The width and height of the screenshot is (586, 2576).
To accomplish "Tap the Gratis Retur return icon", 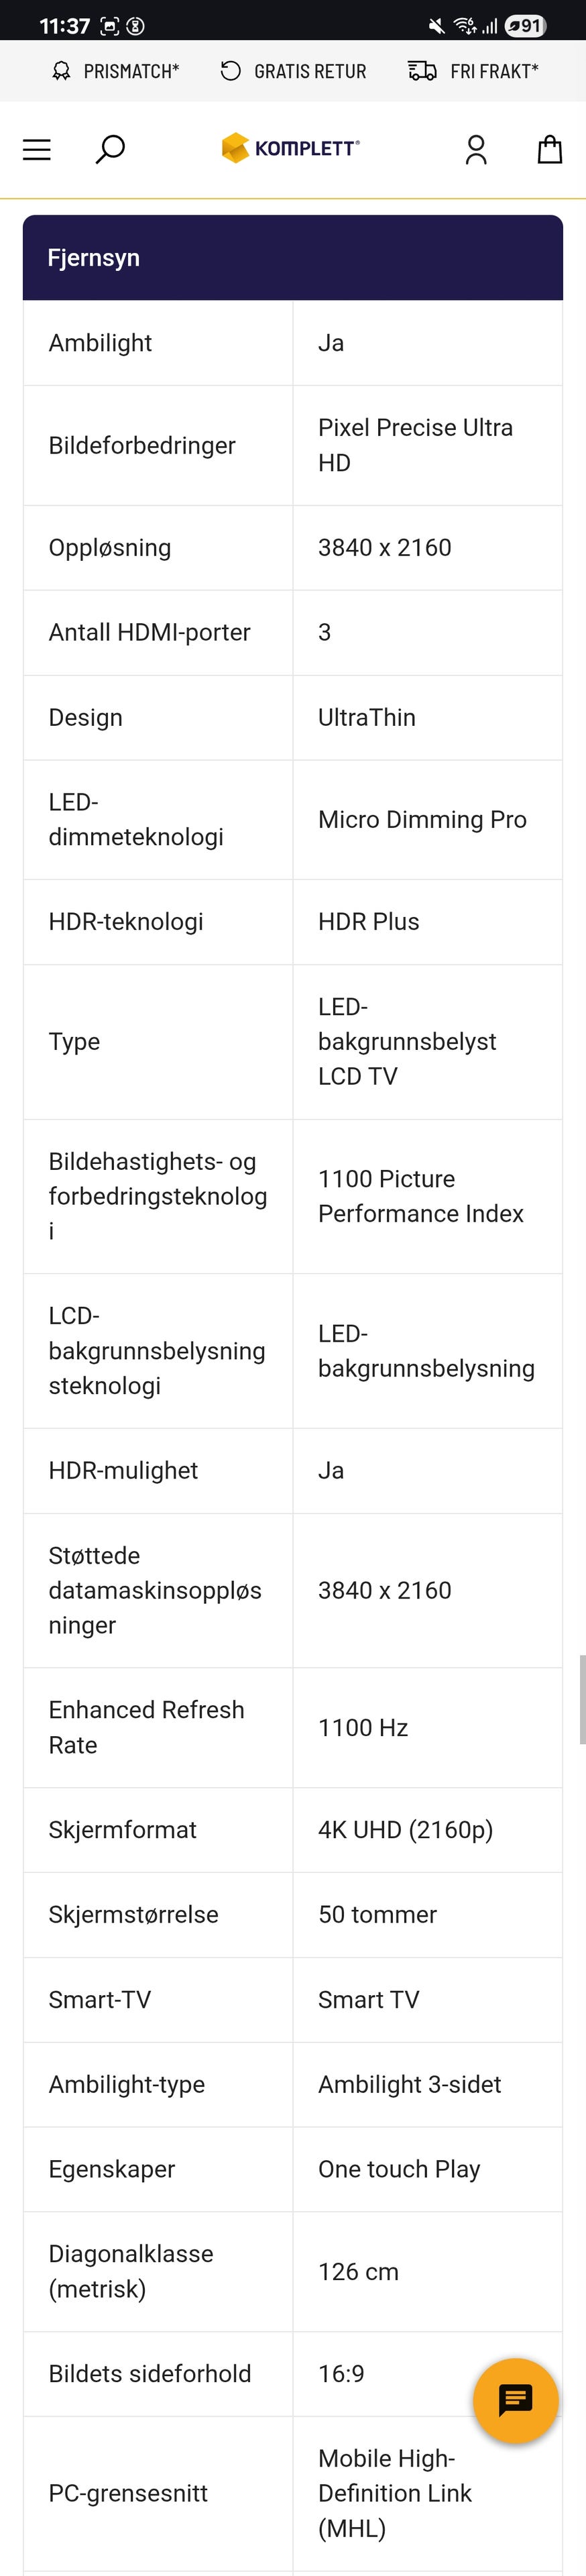I will coord(231,71).
